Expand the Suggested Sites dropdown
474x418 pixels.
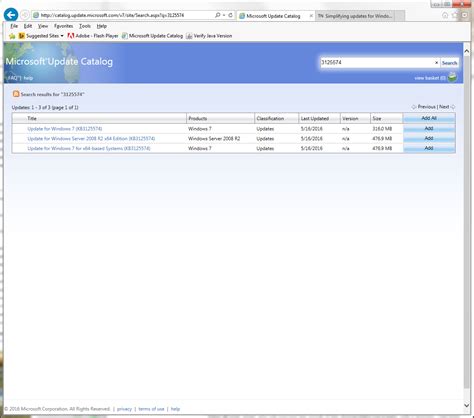(62, 36)
